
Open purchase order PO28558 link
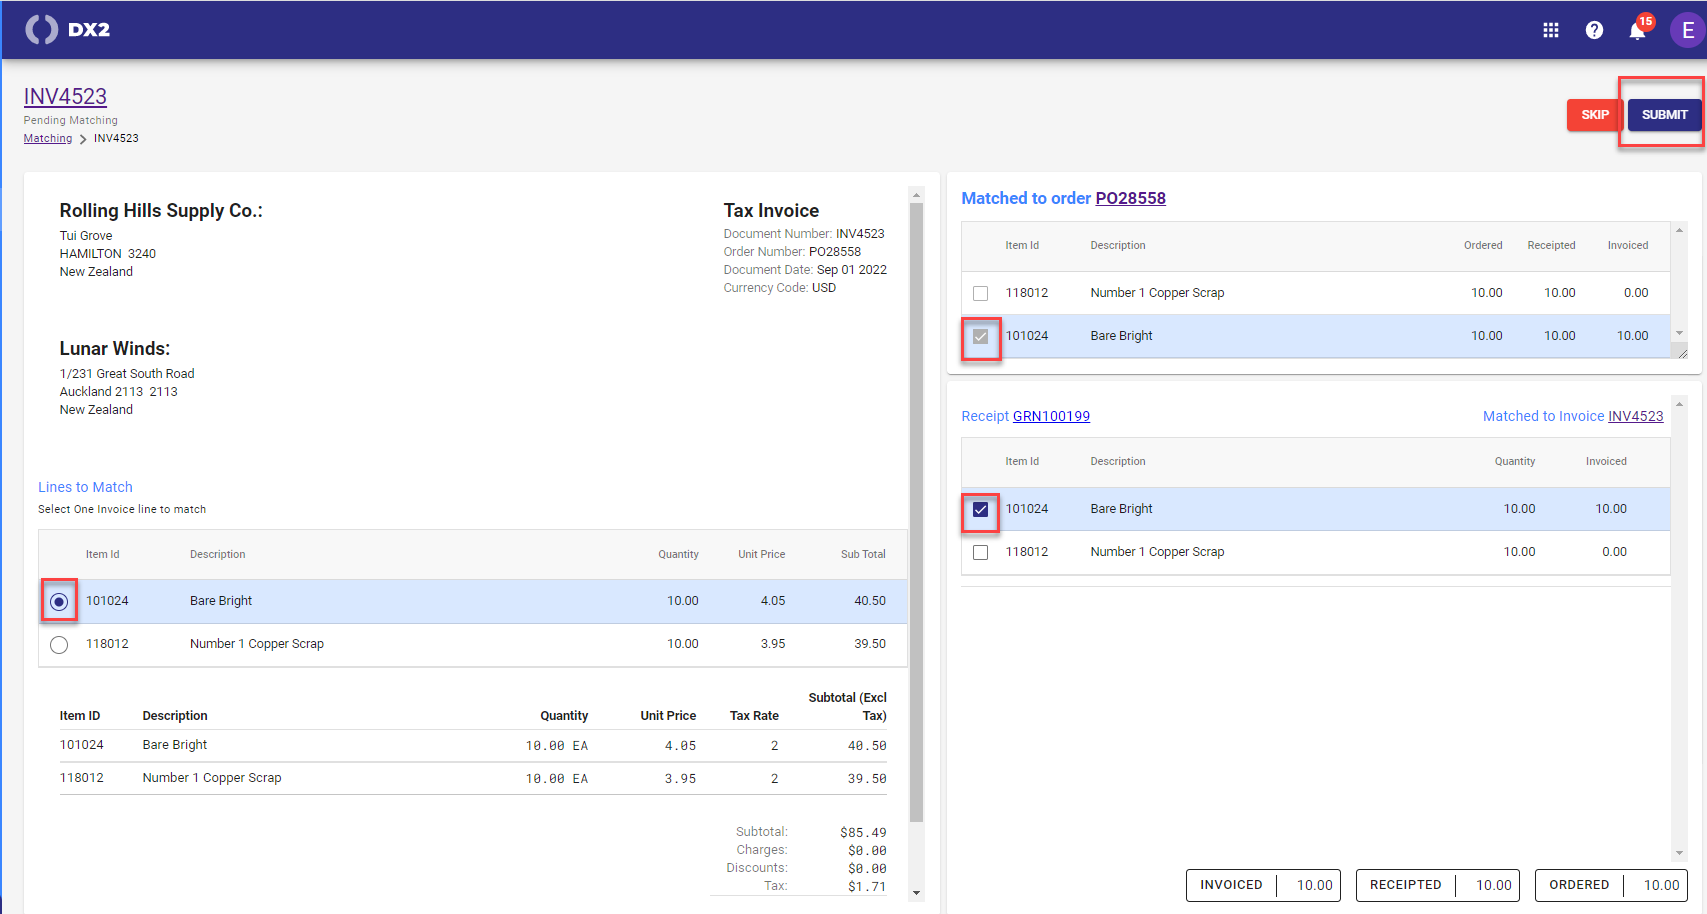pyautogui.click(x=1130, y=198)
